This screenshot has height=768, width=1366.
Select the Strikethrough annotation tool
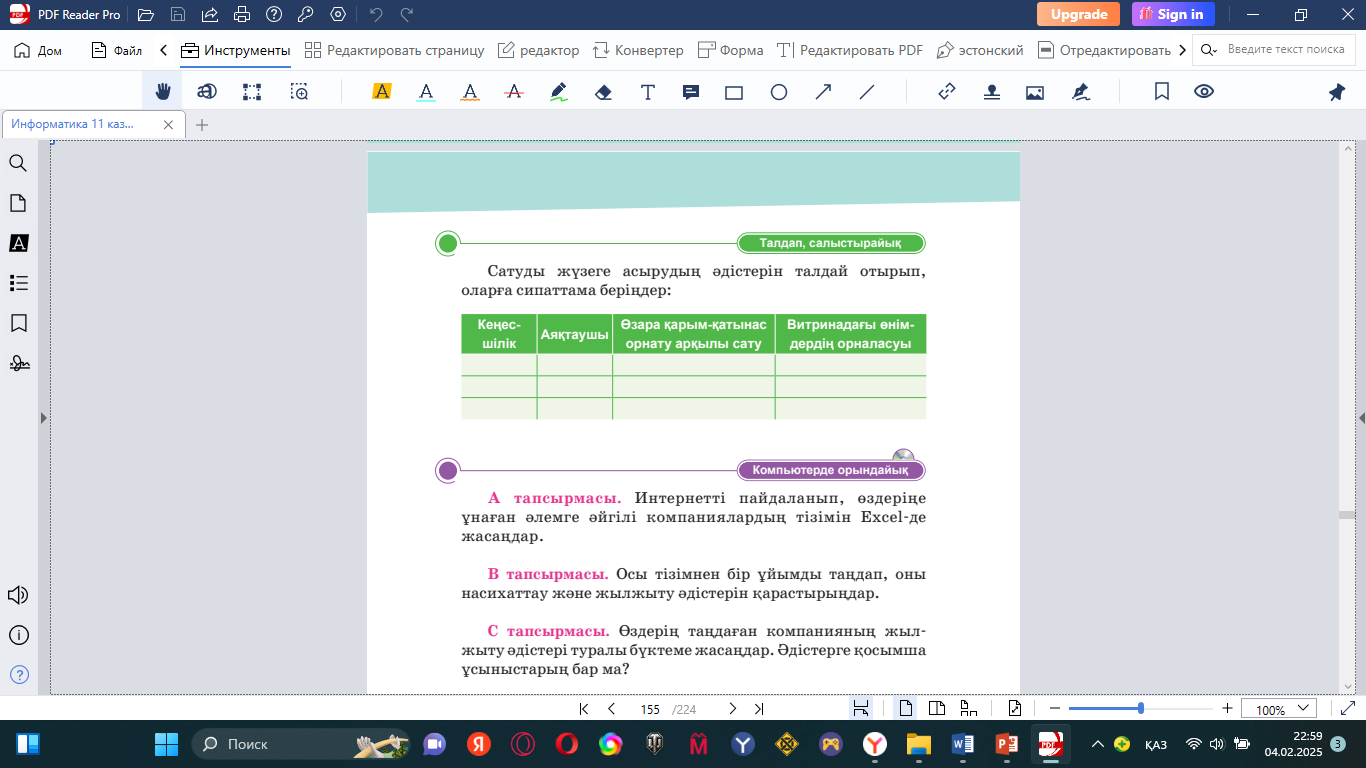[514, 92]
